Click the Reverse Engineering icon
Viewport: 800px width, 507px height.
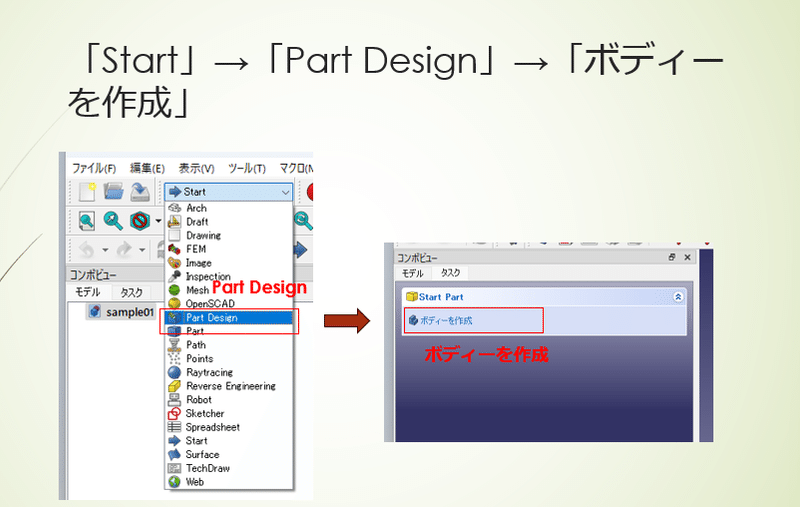[x=174, y=386]
